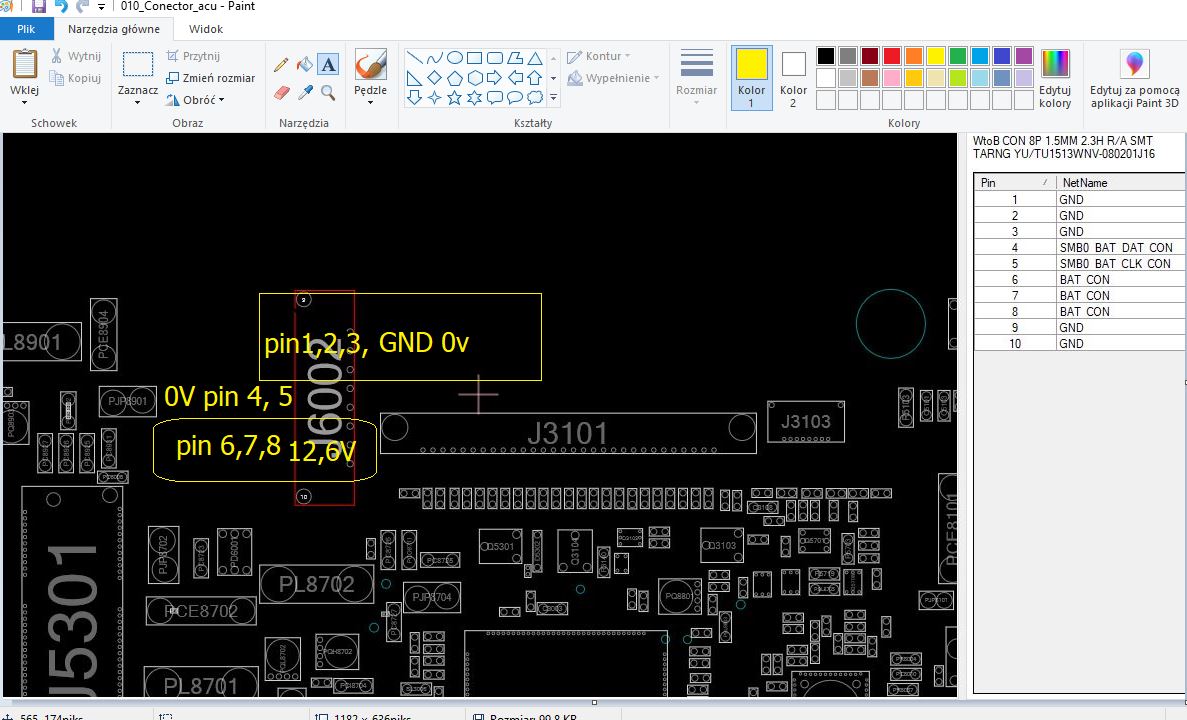Choose the red swatch in the palette

(892, 56)
